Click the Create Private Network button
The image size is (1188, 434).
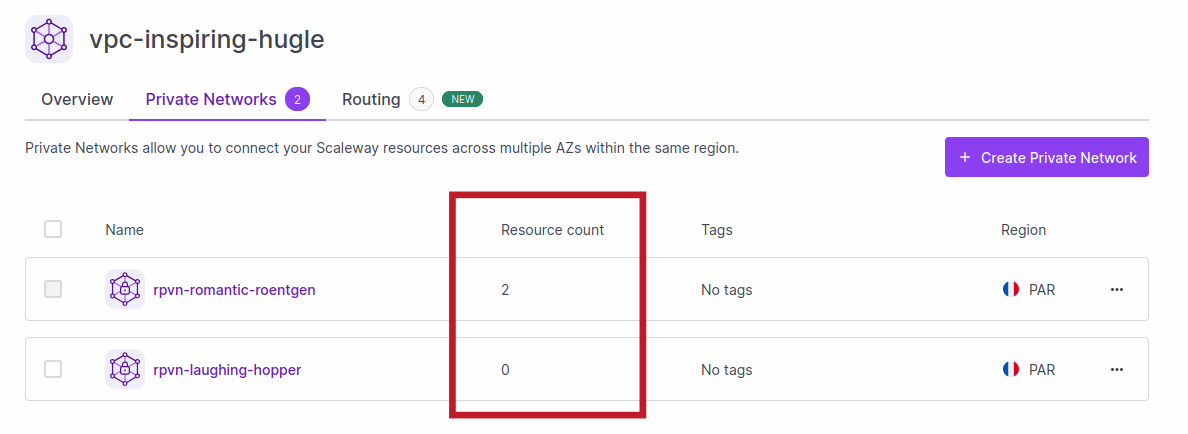pyautogui.click(x=1046, y=157)
